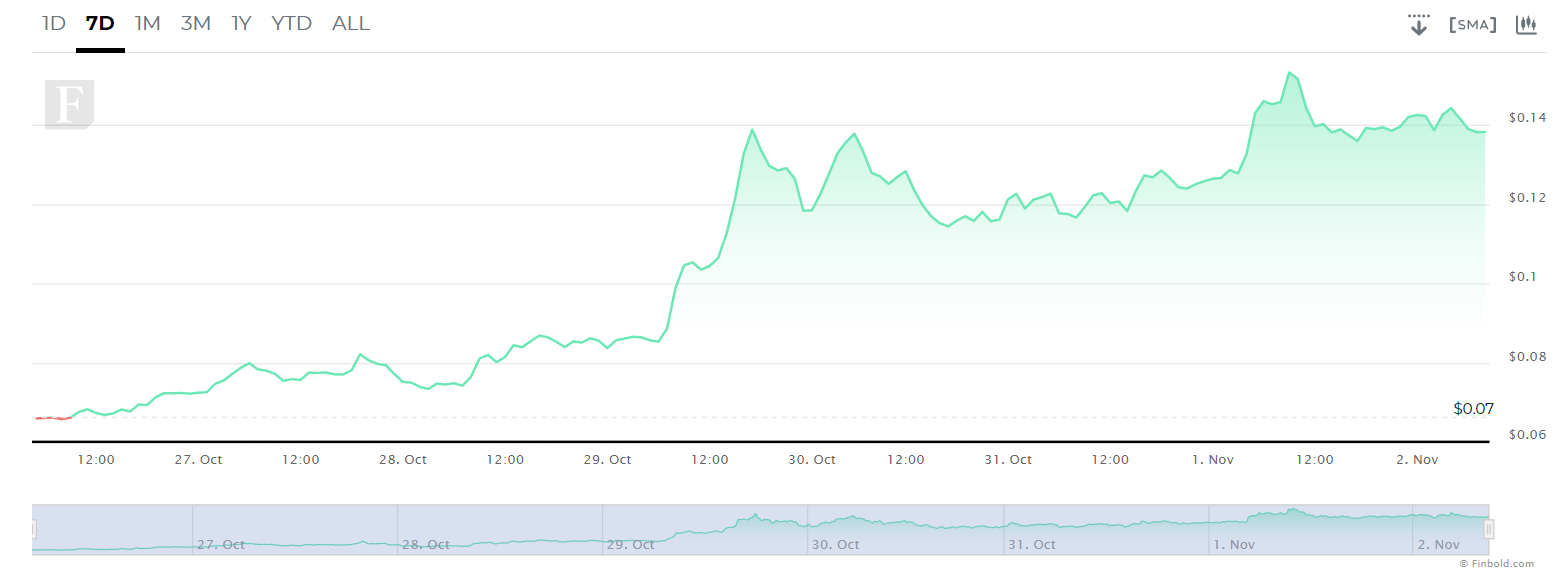Show ALL price history

pyautogui.click(x=350, y=24)
